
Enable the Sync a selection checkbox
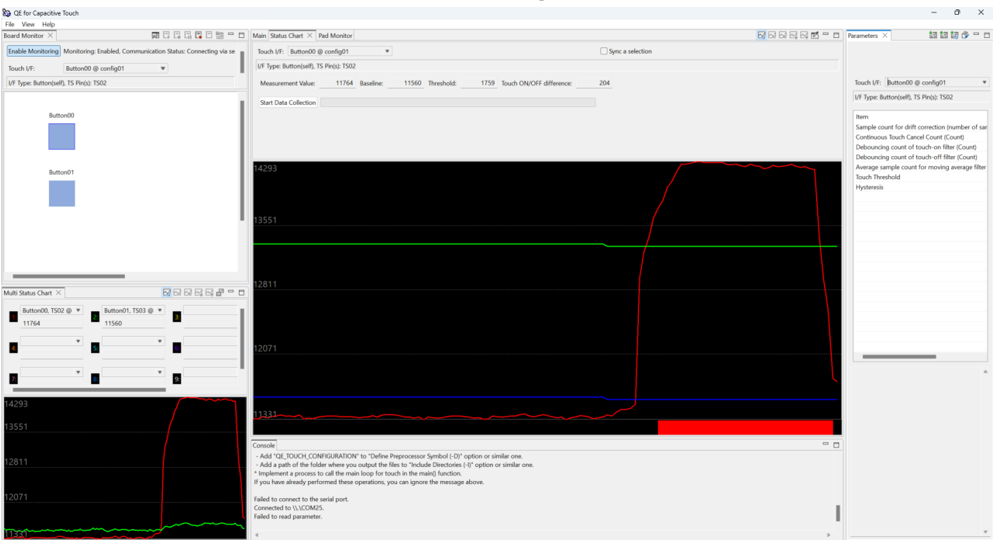(604, 51)
